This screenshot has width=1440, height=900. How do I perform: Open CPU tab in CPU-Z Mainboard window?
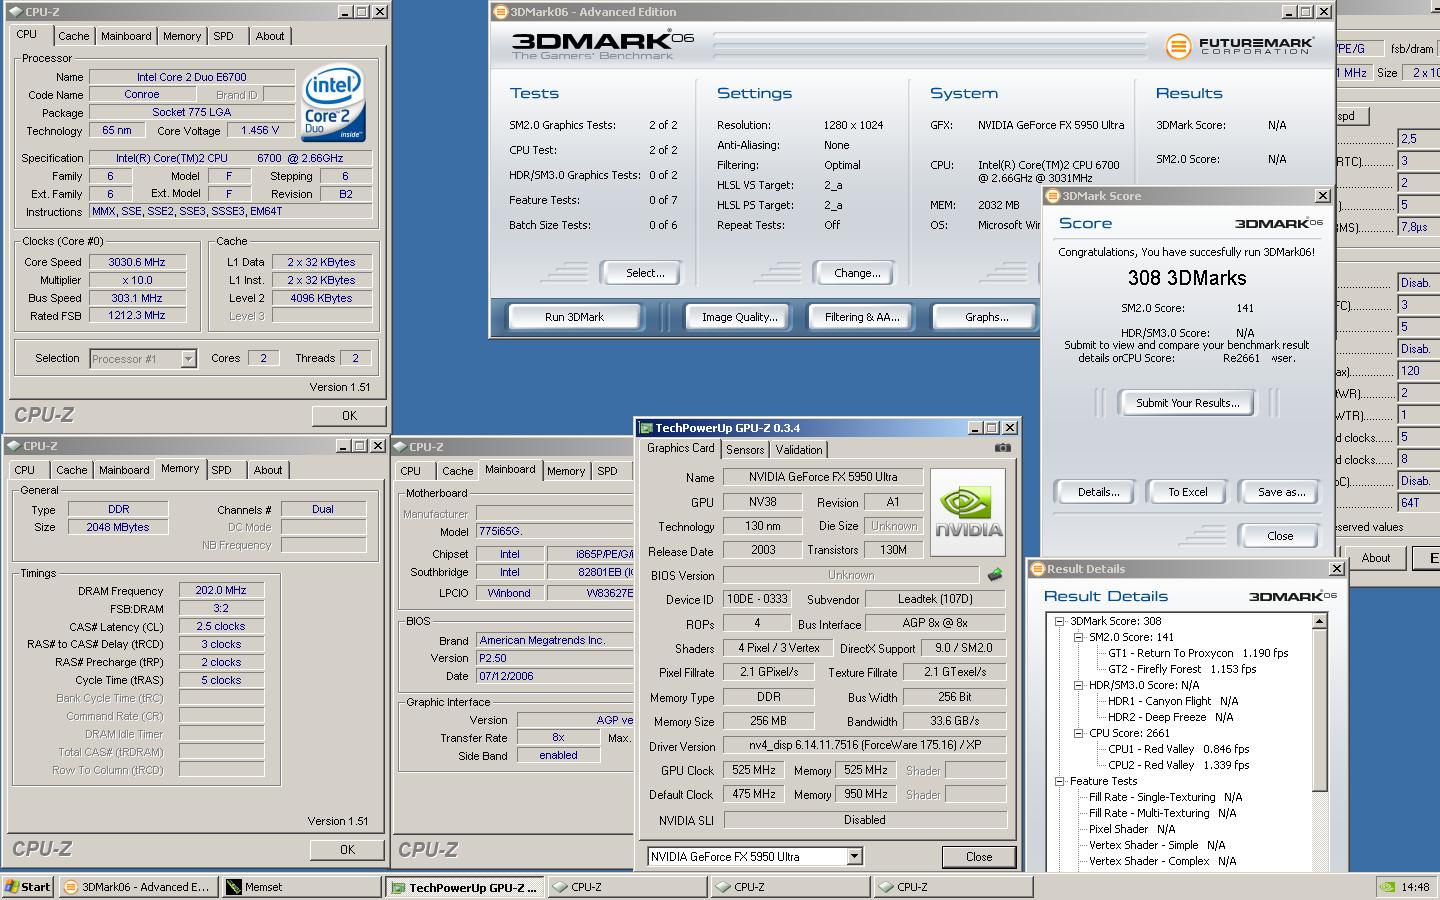[x=411, y=471]
